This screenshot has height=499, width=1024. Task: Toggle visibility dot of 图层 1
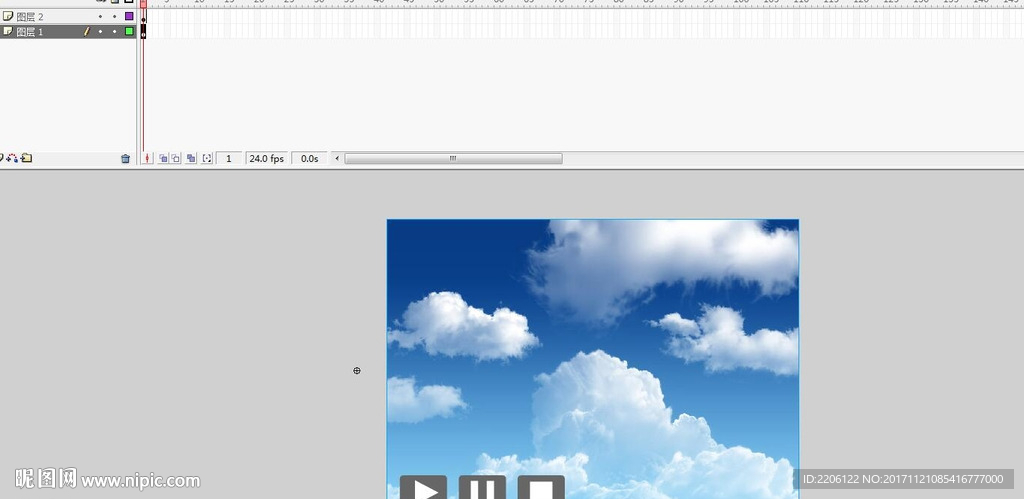[x=100, y=31]
